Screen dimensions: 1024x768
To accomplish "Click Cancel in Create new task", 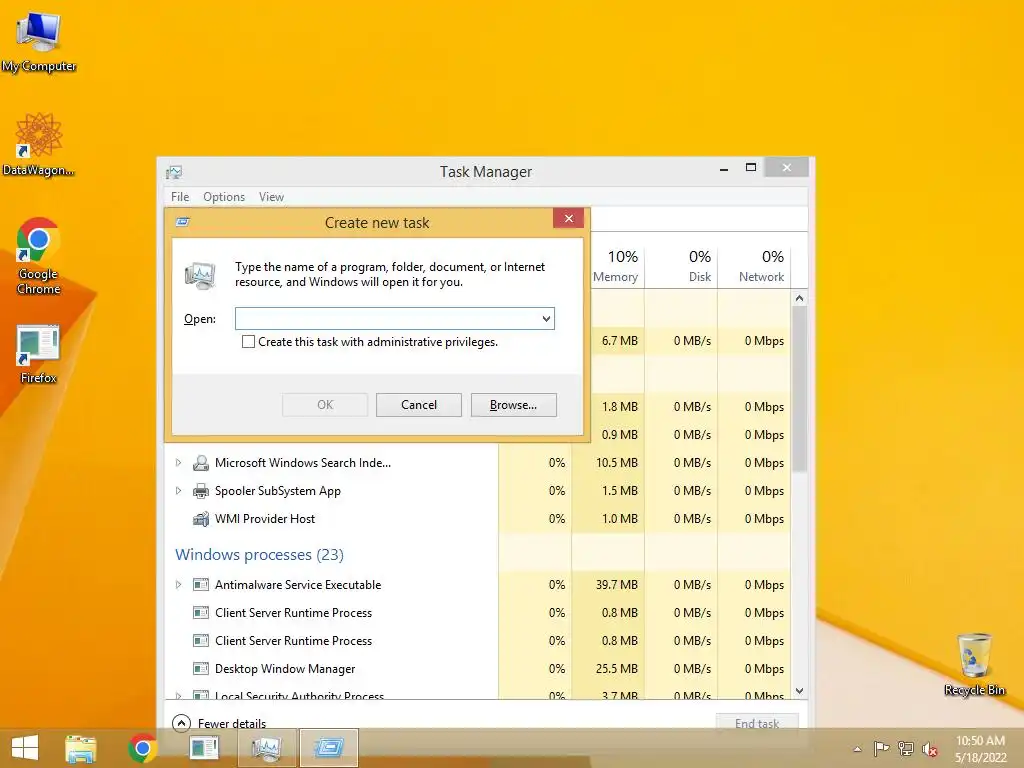I will point(419,405).
